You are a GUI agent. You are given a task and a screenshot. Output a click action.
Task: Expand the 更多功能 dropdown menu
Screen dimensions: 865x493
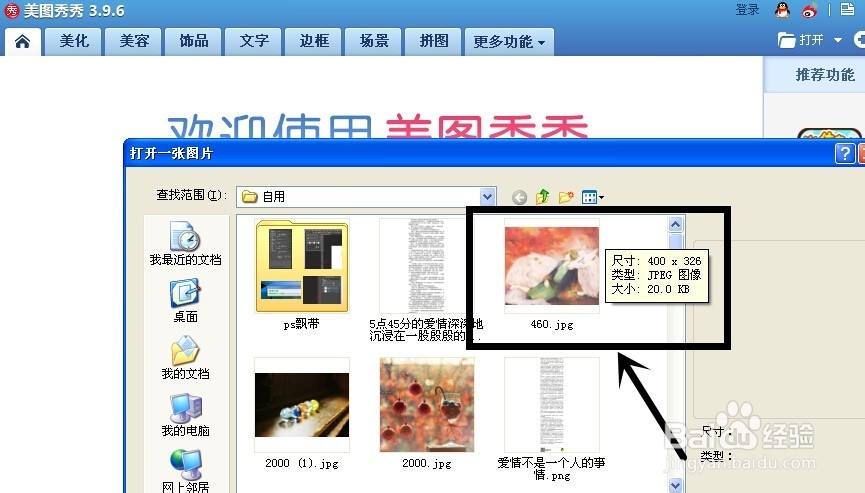click(509, 41)
